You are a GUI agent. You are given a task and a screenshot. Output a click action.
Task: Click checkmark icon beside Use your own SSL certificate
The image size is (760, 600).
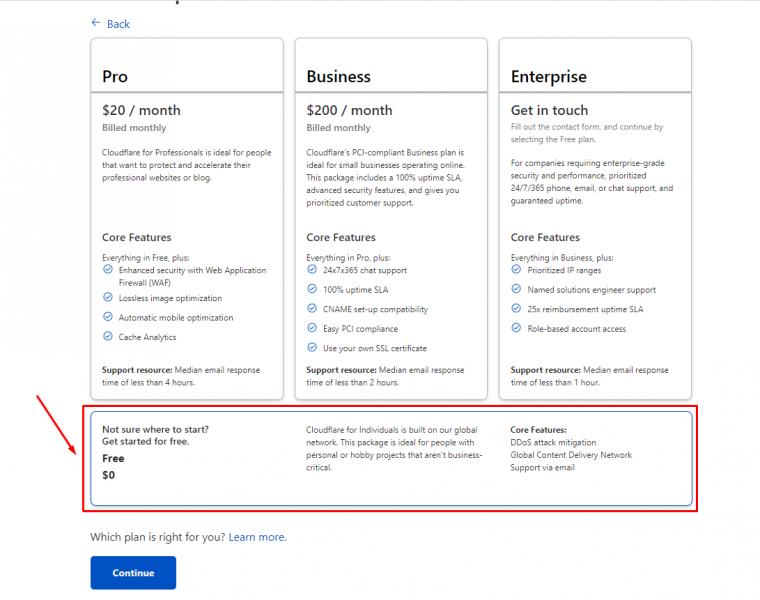pyautogui.click(x=312, y=347)
